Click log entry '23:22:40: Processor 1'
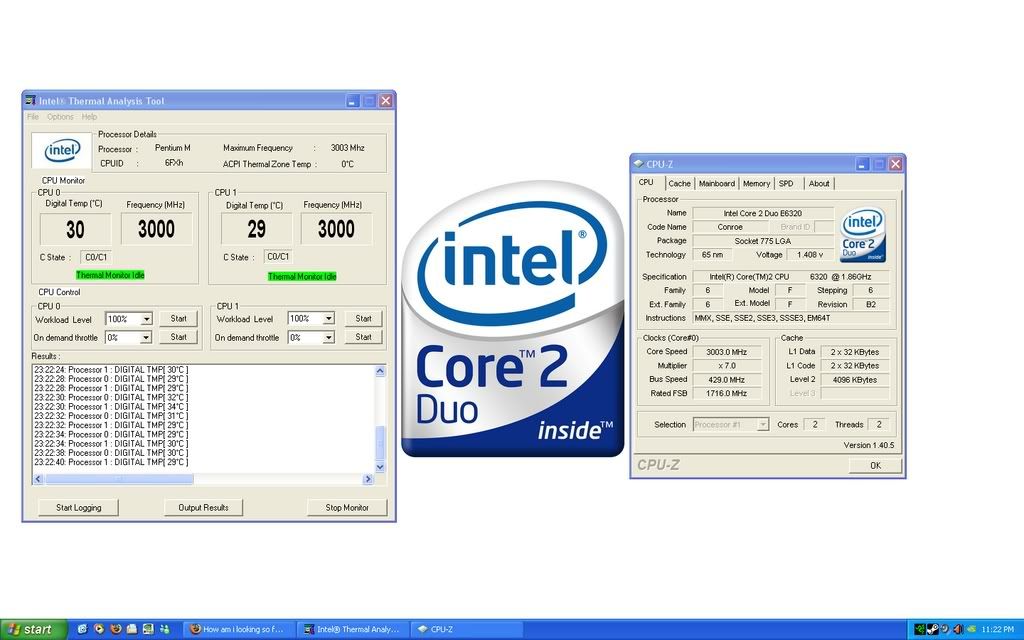 point(111,462)
